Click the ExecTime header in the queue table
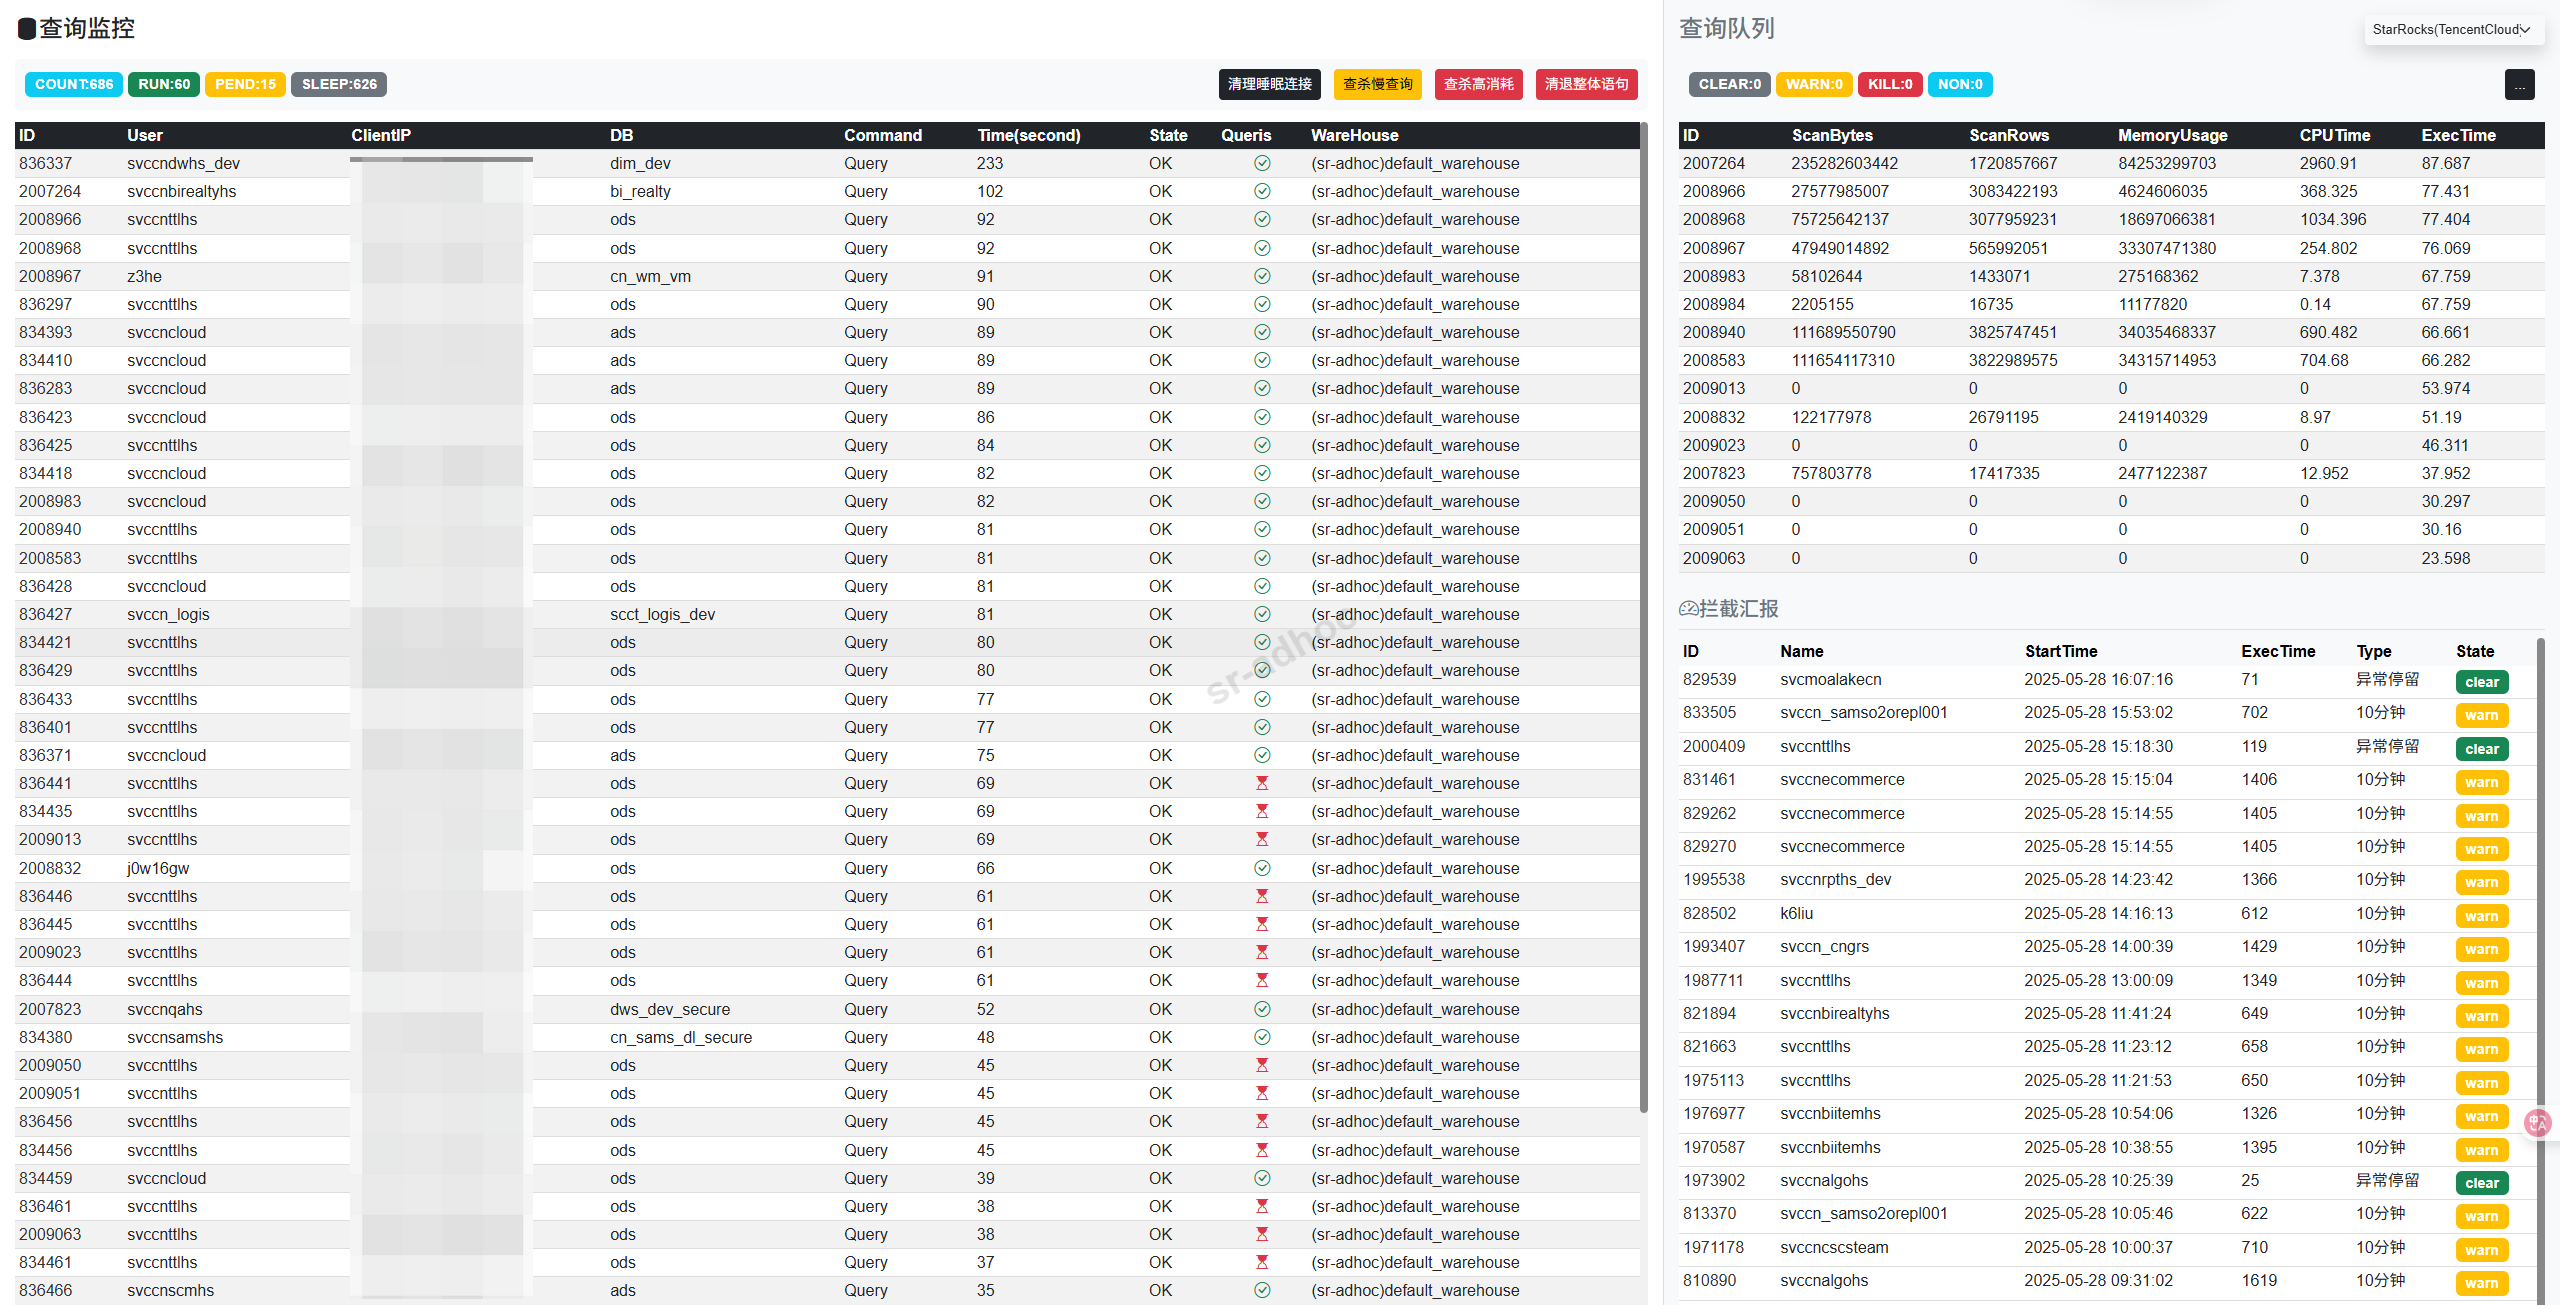Screen dimensions: 2560x1305 [x=2458, y=135]
